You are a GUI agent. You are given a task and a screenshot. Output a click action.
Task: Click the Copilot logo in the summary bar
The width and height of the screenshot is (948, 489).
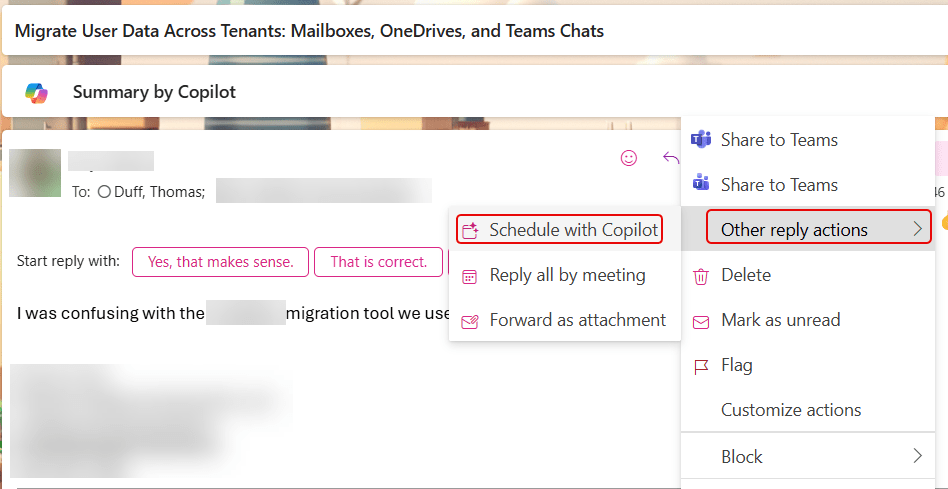coord(37,92)
